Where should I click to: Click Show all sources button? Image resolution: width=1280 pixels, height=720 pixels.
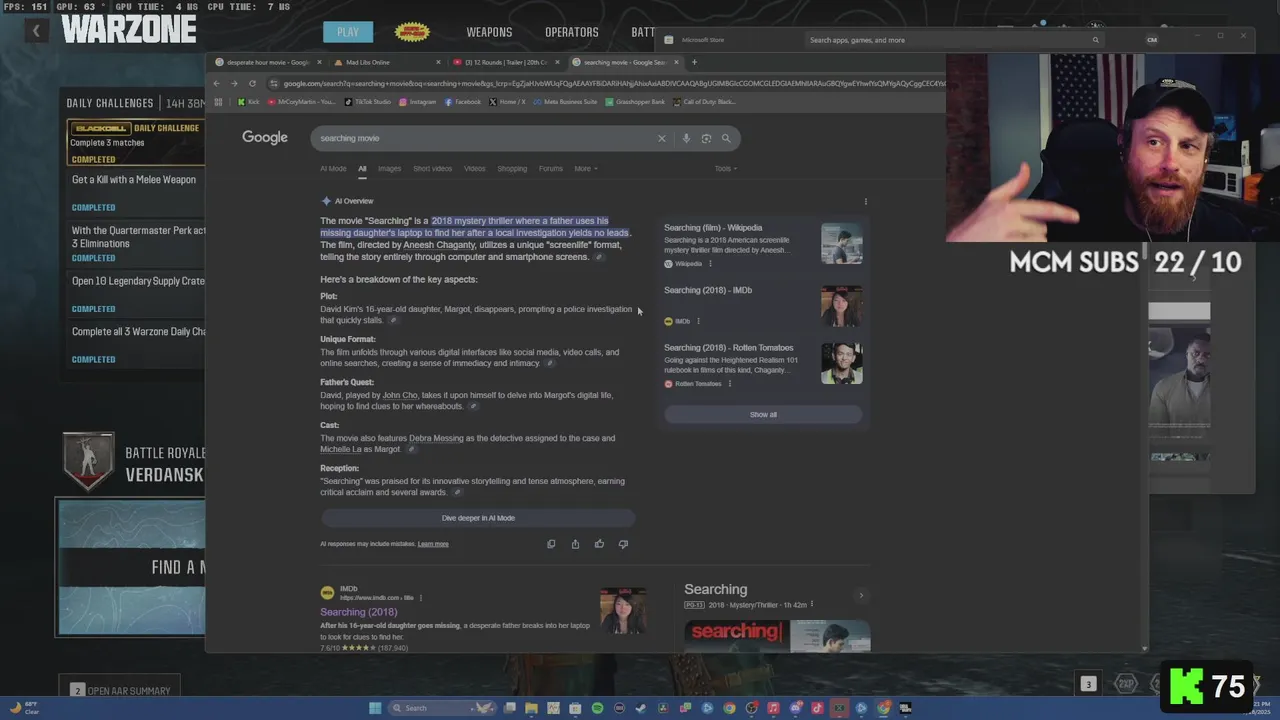[x=763, y=414]
